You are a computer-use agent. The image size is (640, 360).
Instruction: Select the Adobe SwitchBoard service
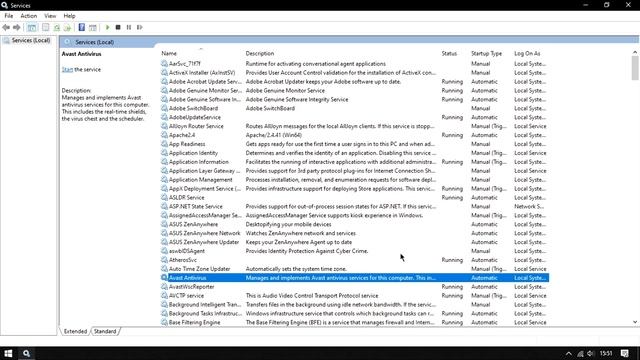[355, 109]
